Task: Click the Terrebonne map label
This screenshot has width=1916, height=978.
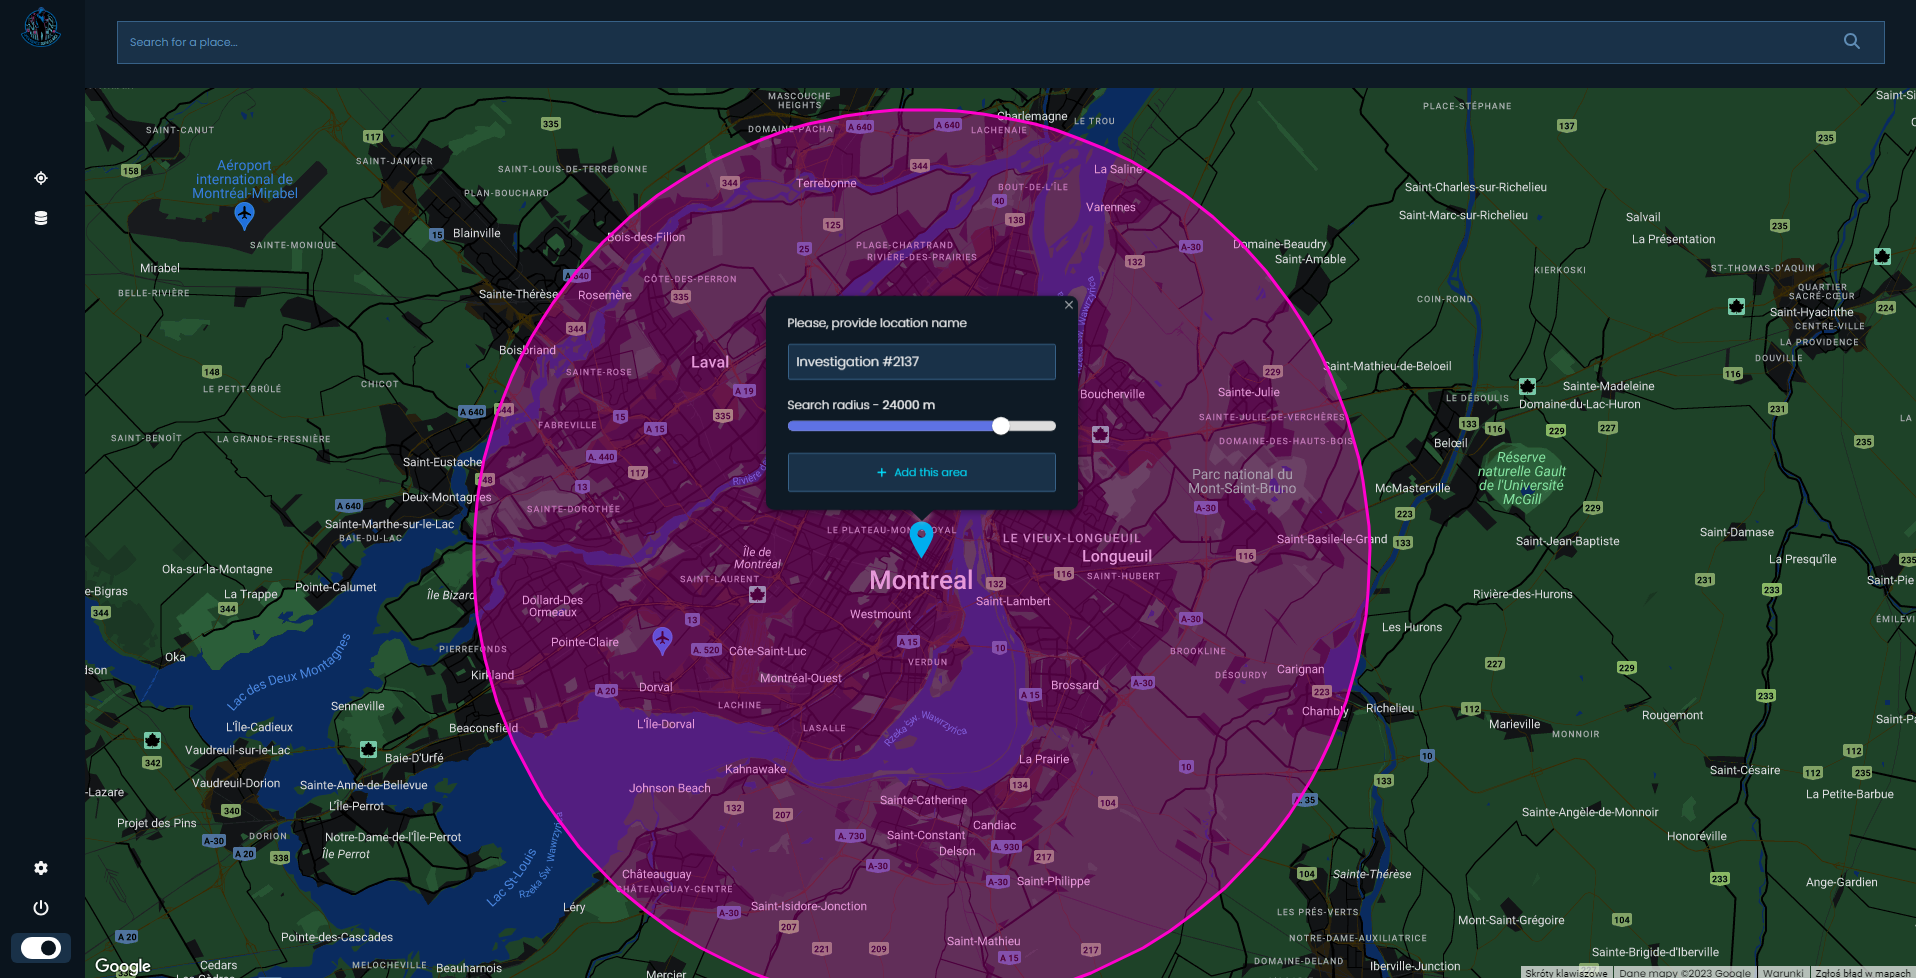Action: pos(826,183)
